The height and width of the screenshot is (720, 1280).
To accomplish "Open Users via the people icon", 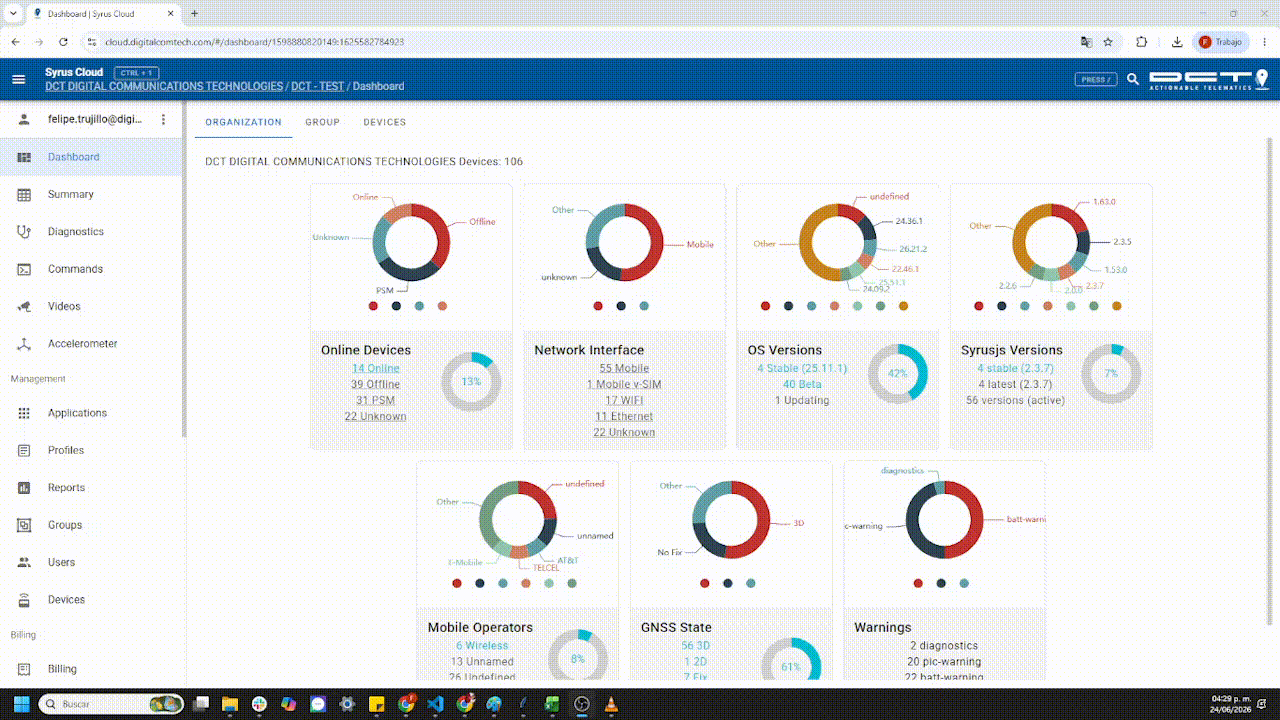I will [x=25, y=562].
